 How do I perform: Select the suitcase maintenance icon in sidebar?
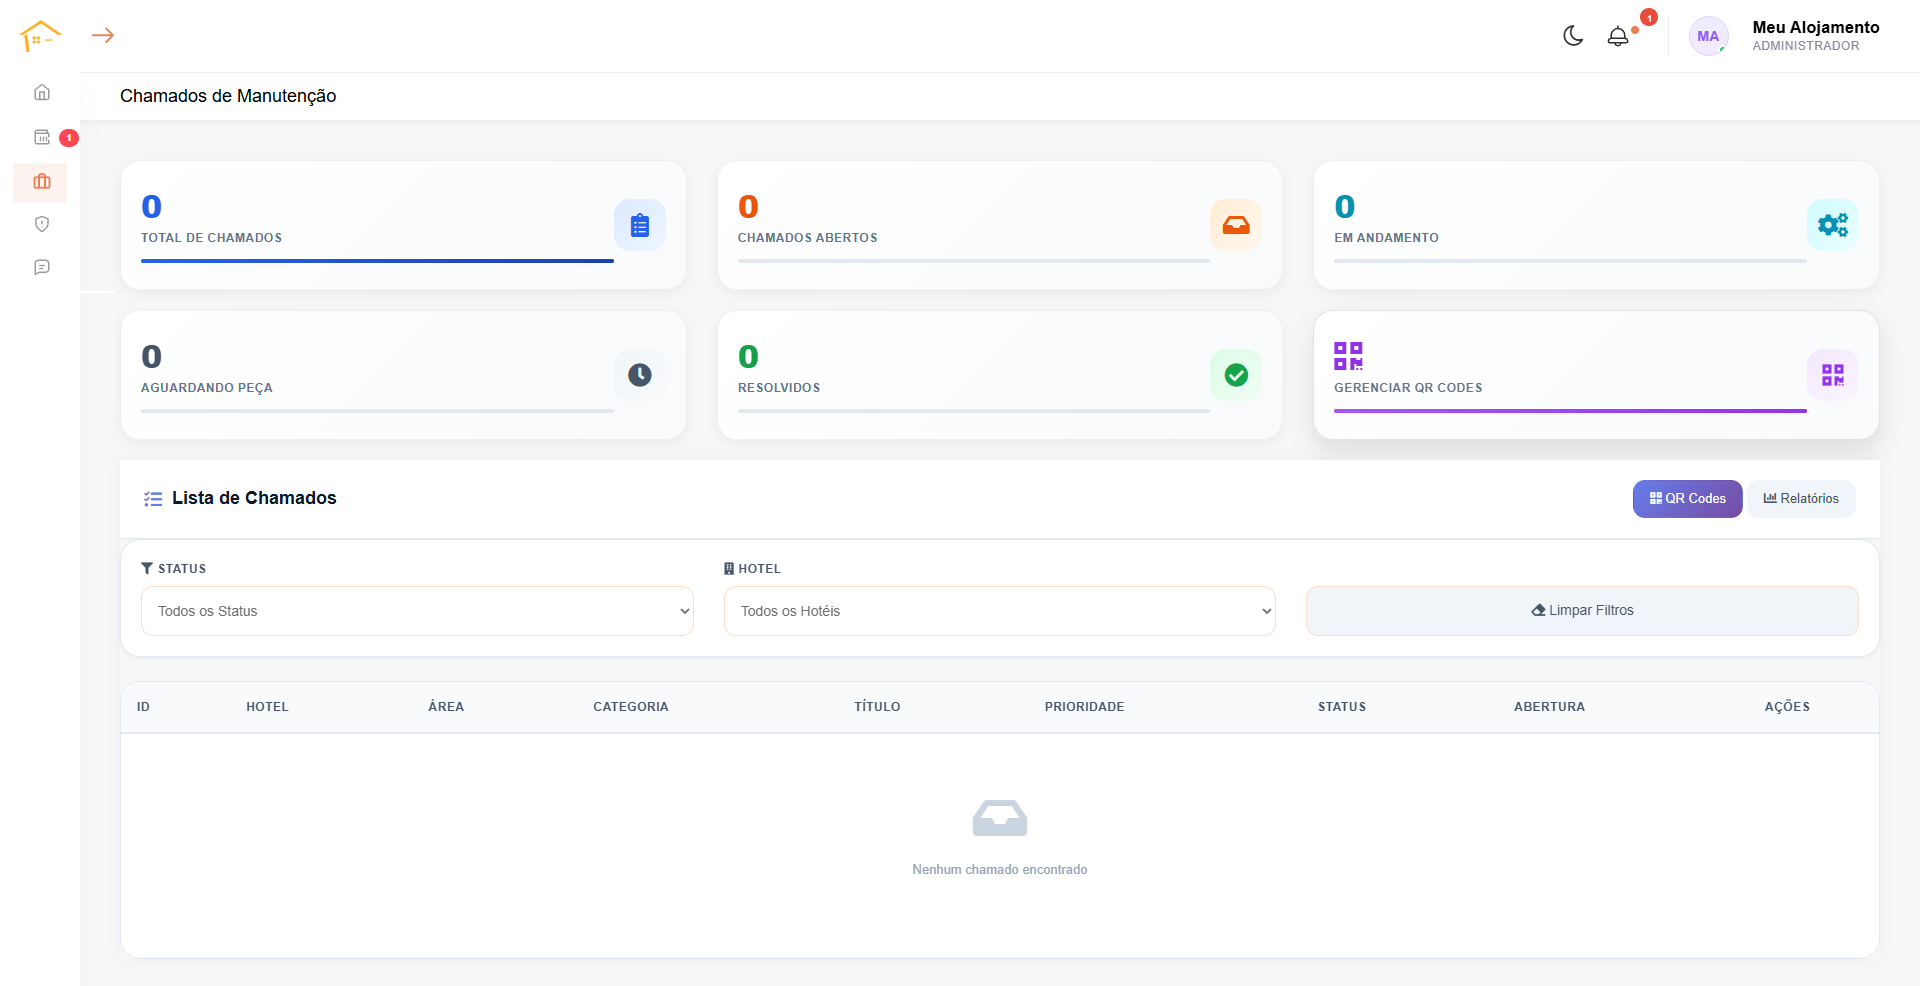click(x=42, y=182)
